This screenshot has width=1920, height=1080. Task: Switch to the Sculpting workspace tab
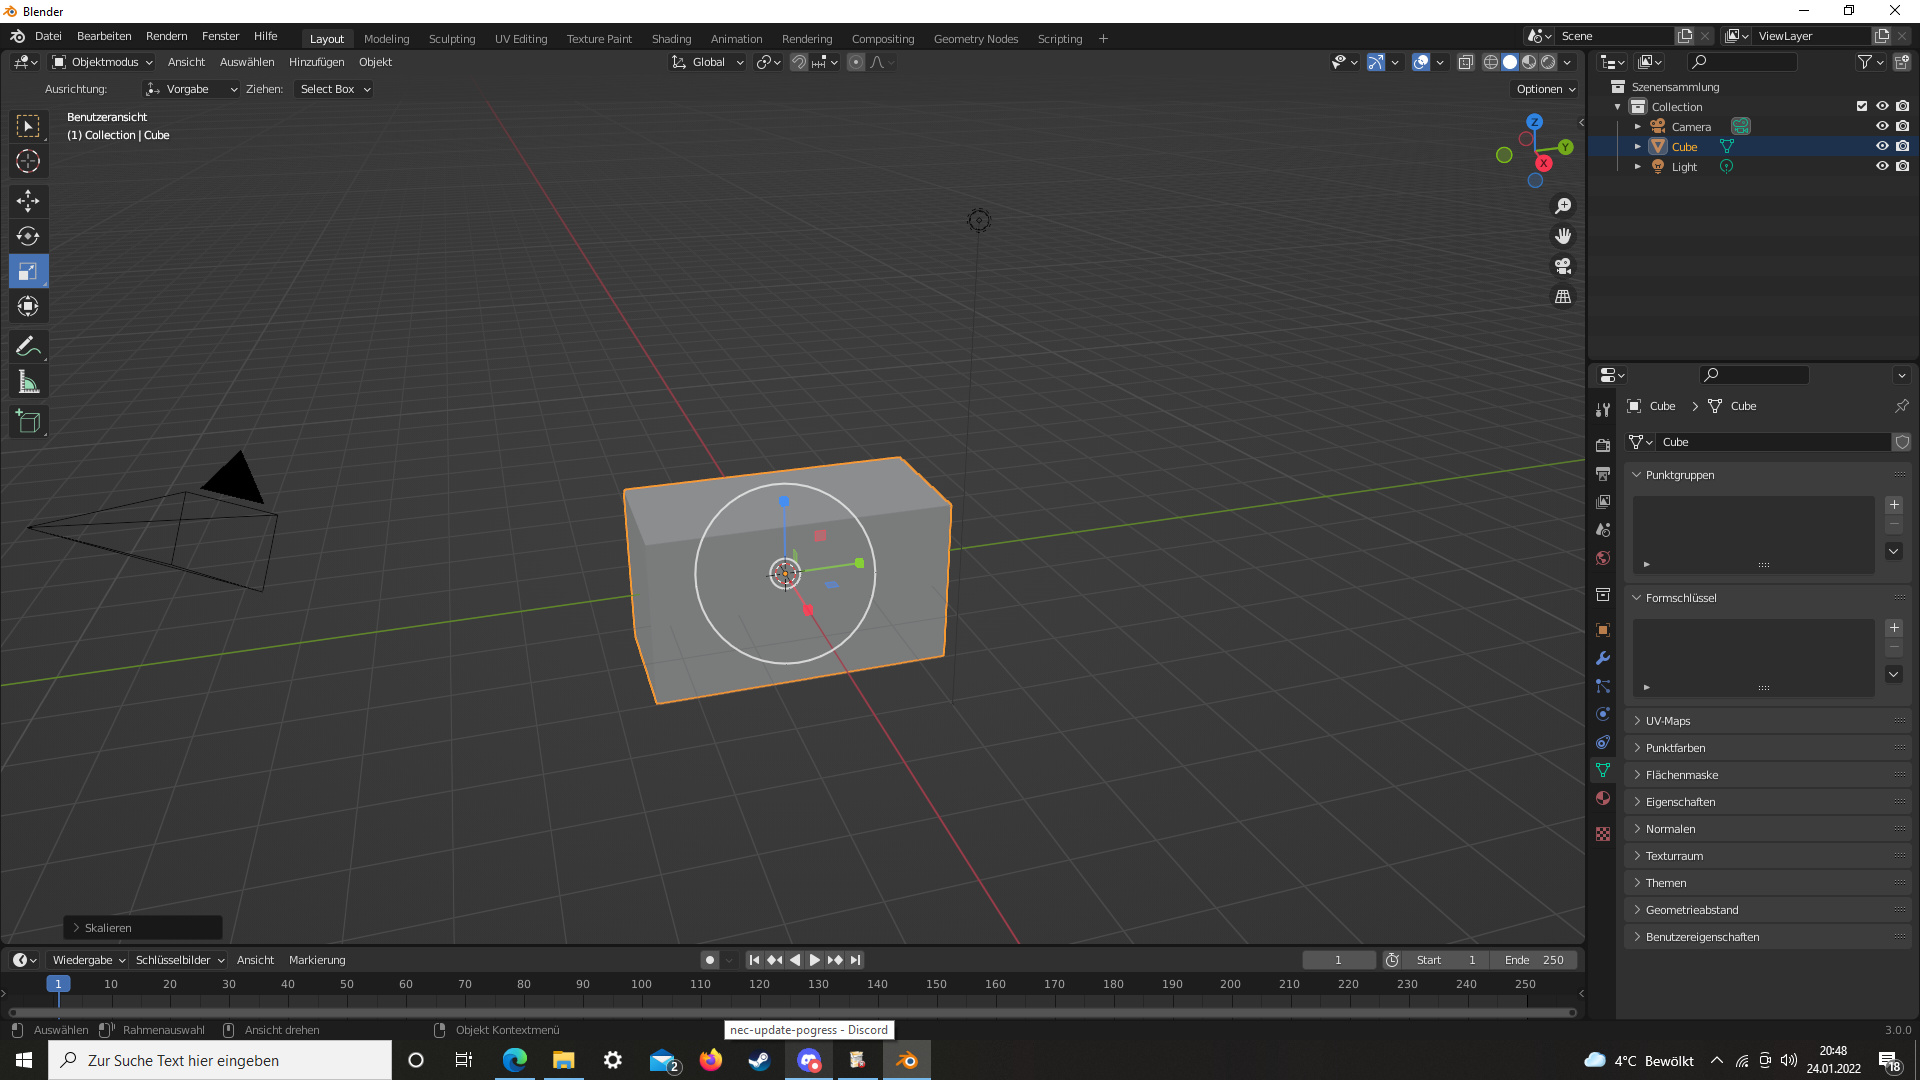pyautogui.click(x=451, y=39)
